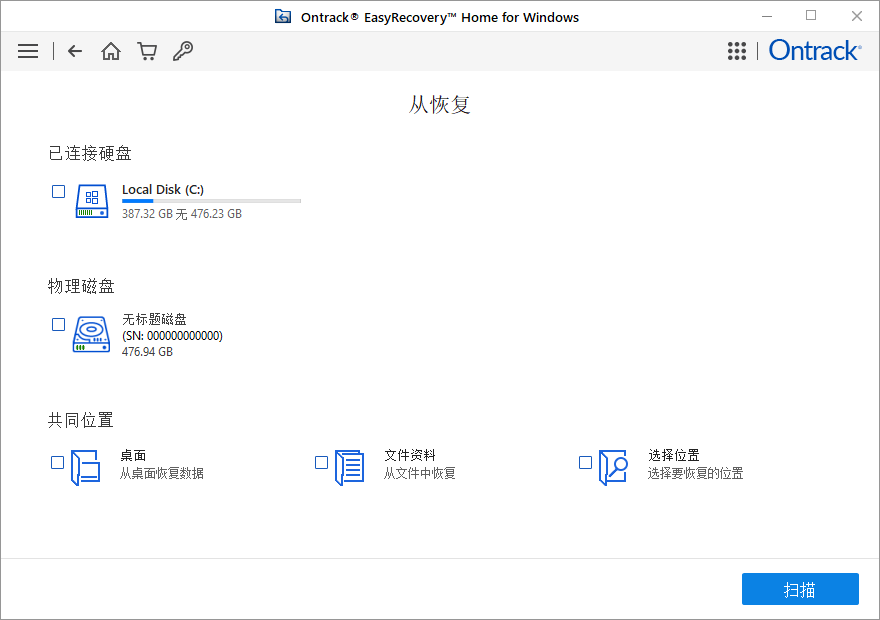Click the Local Disk (C:) usage bar
Screen dimensions: 880x620
212,201
